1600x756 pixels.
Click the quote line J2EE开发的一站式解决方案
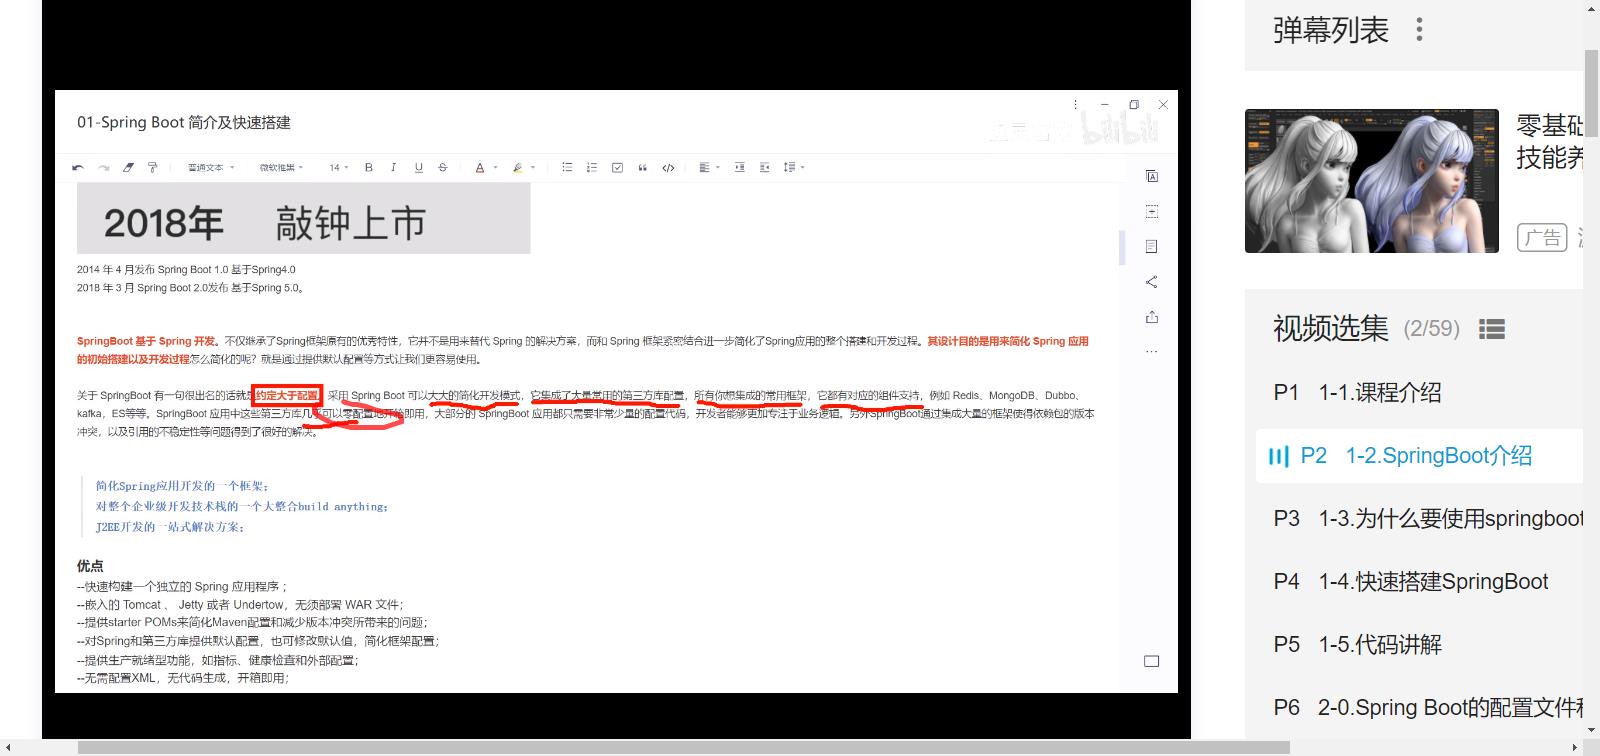click(x=170, y=527)
